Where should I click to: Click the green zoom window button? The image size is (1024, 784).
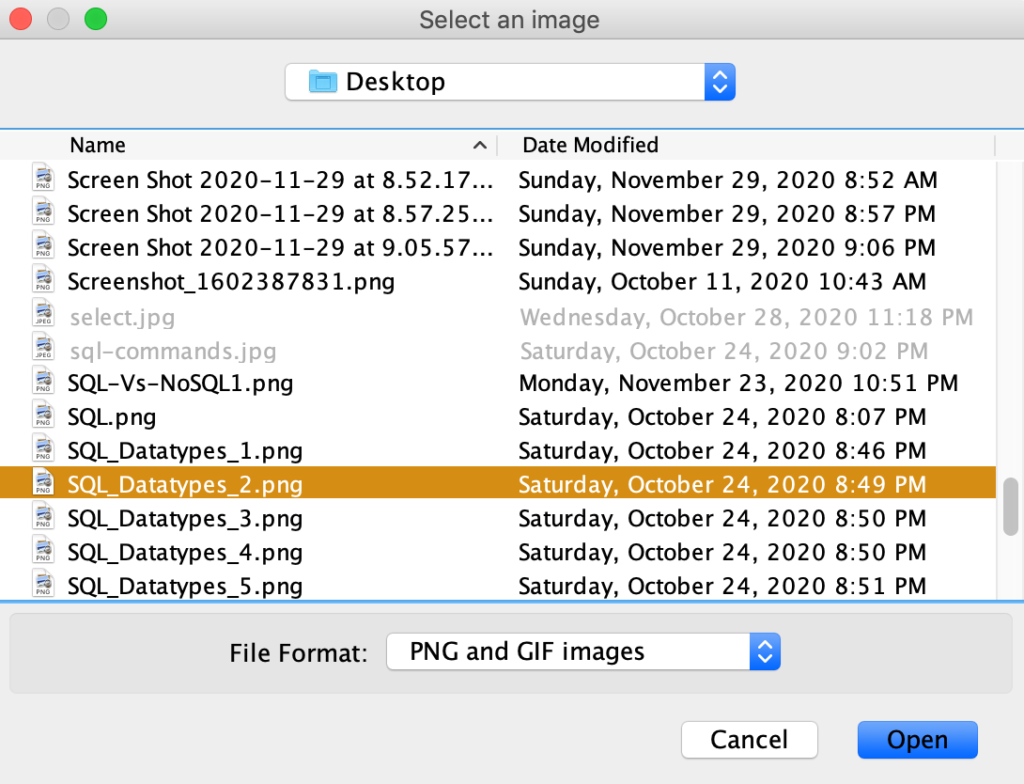95,19
